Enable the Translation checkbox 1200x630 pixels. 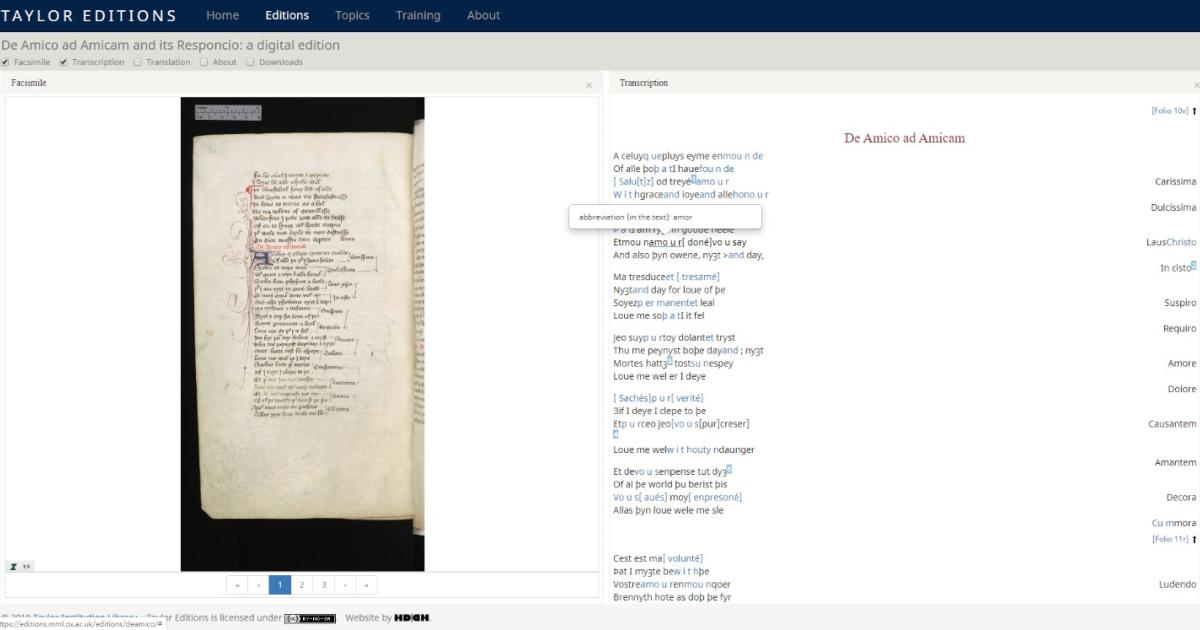[137, 62]
